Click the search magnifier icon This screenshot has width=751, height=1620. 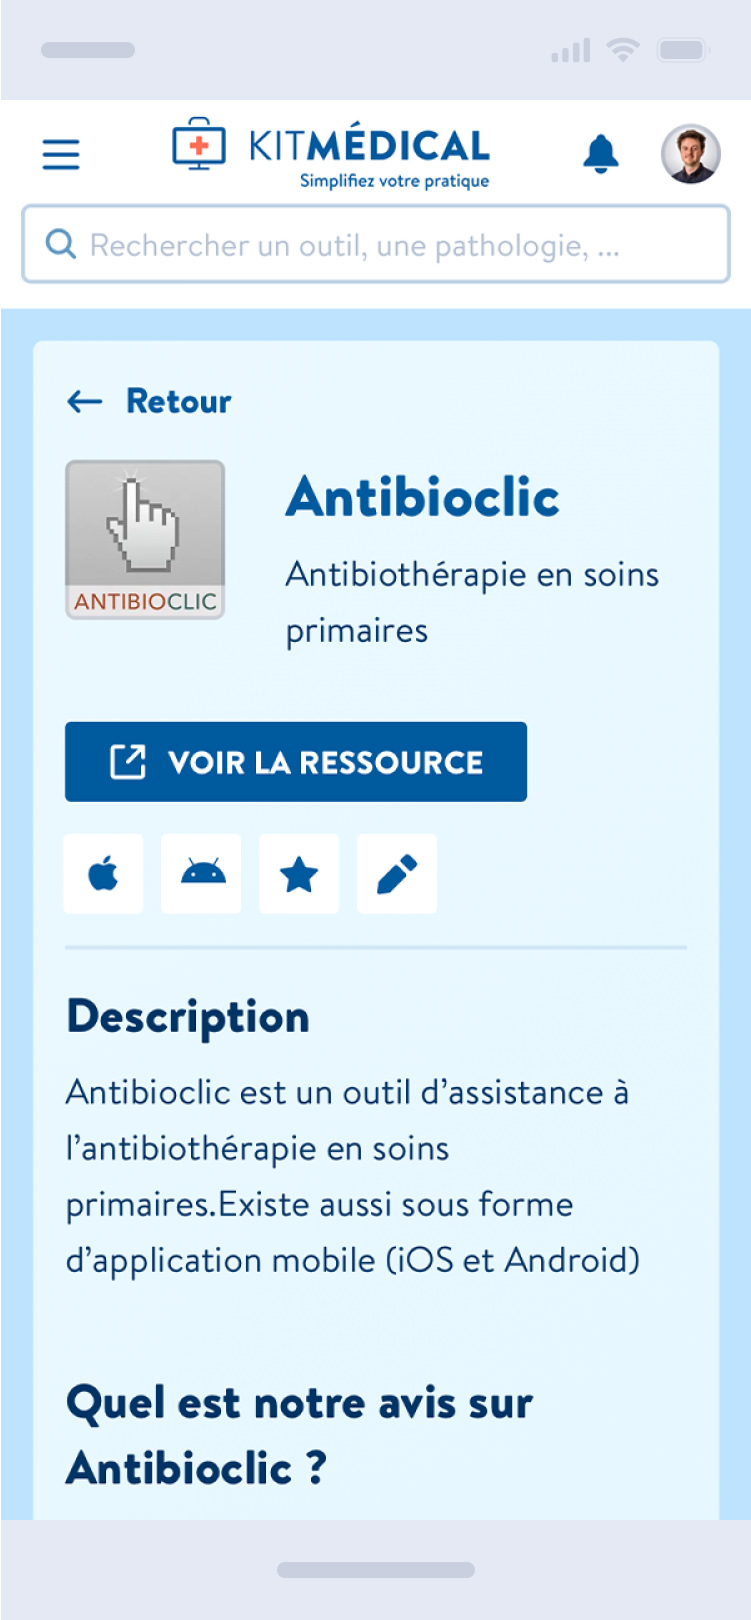click(61, 244)
